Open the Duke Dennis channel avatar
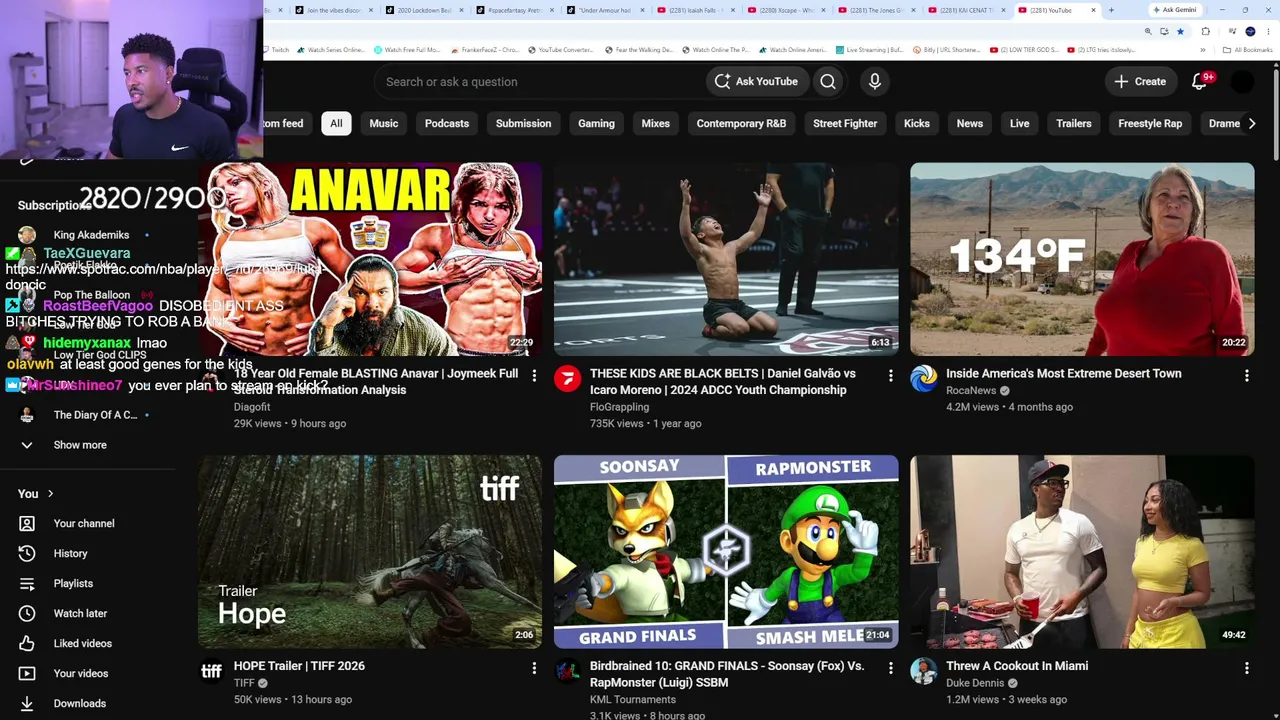 (x=923, y=670)
